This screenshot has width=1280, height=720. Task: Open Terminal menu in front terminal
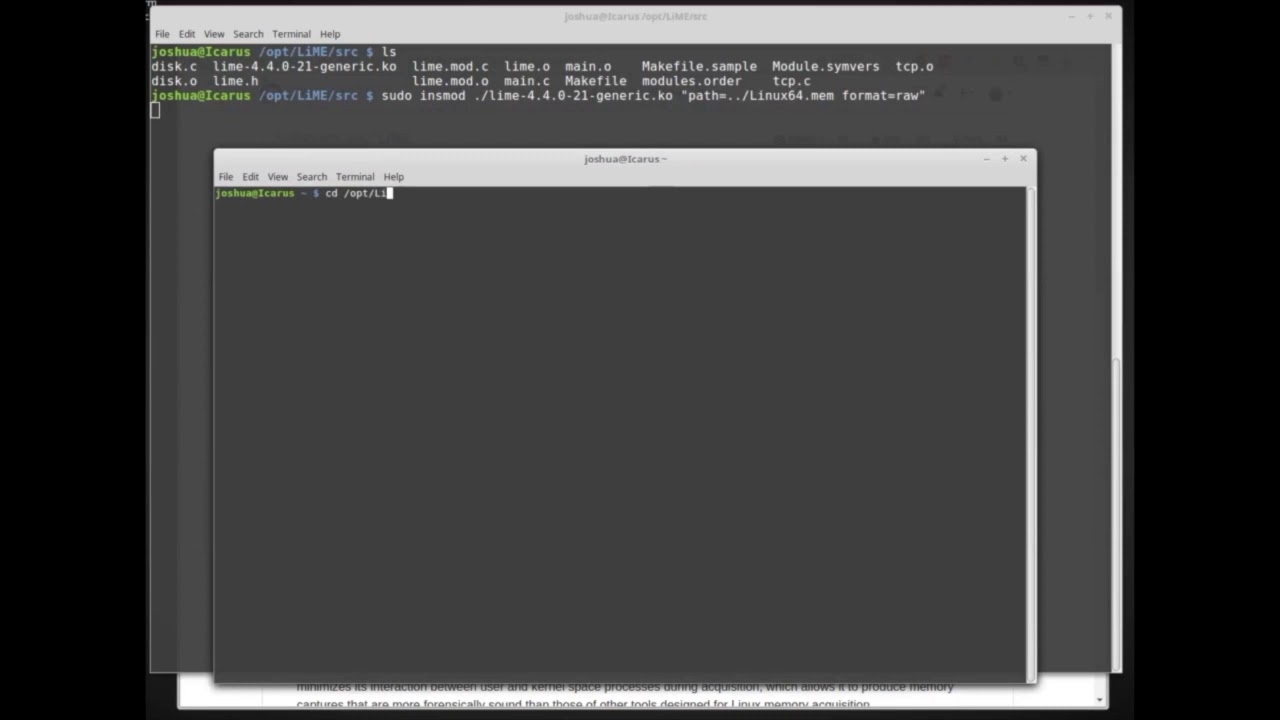(355, 177)
